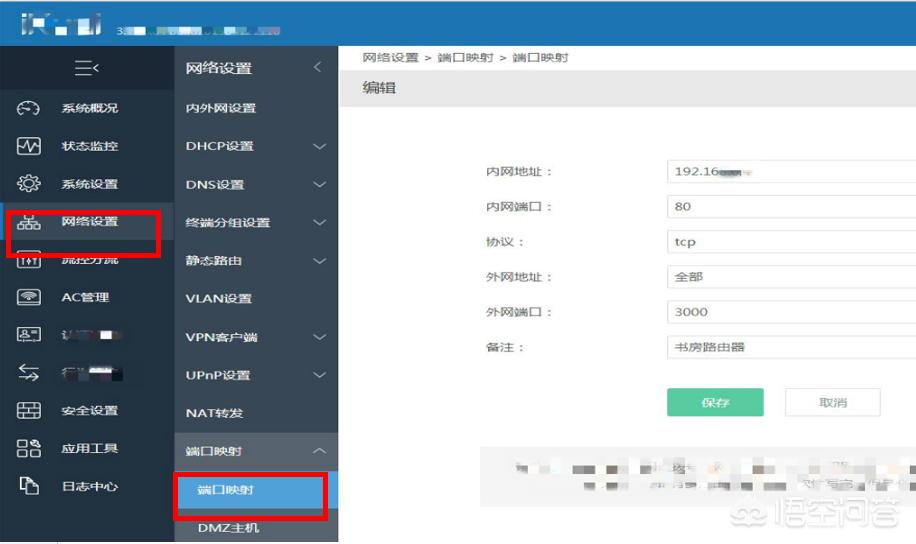The width and height of the screenshot is (916, 544).
Task: Select 网络设置 in the sidebar
Action: (90, 221)
